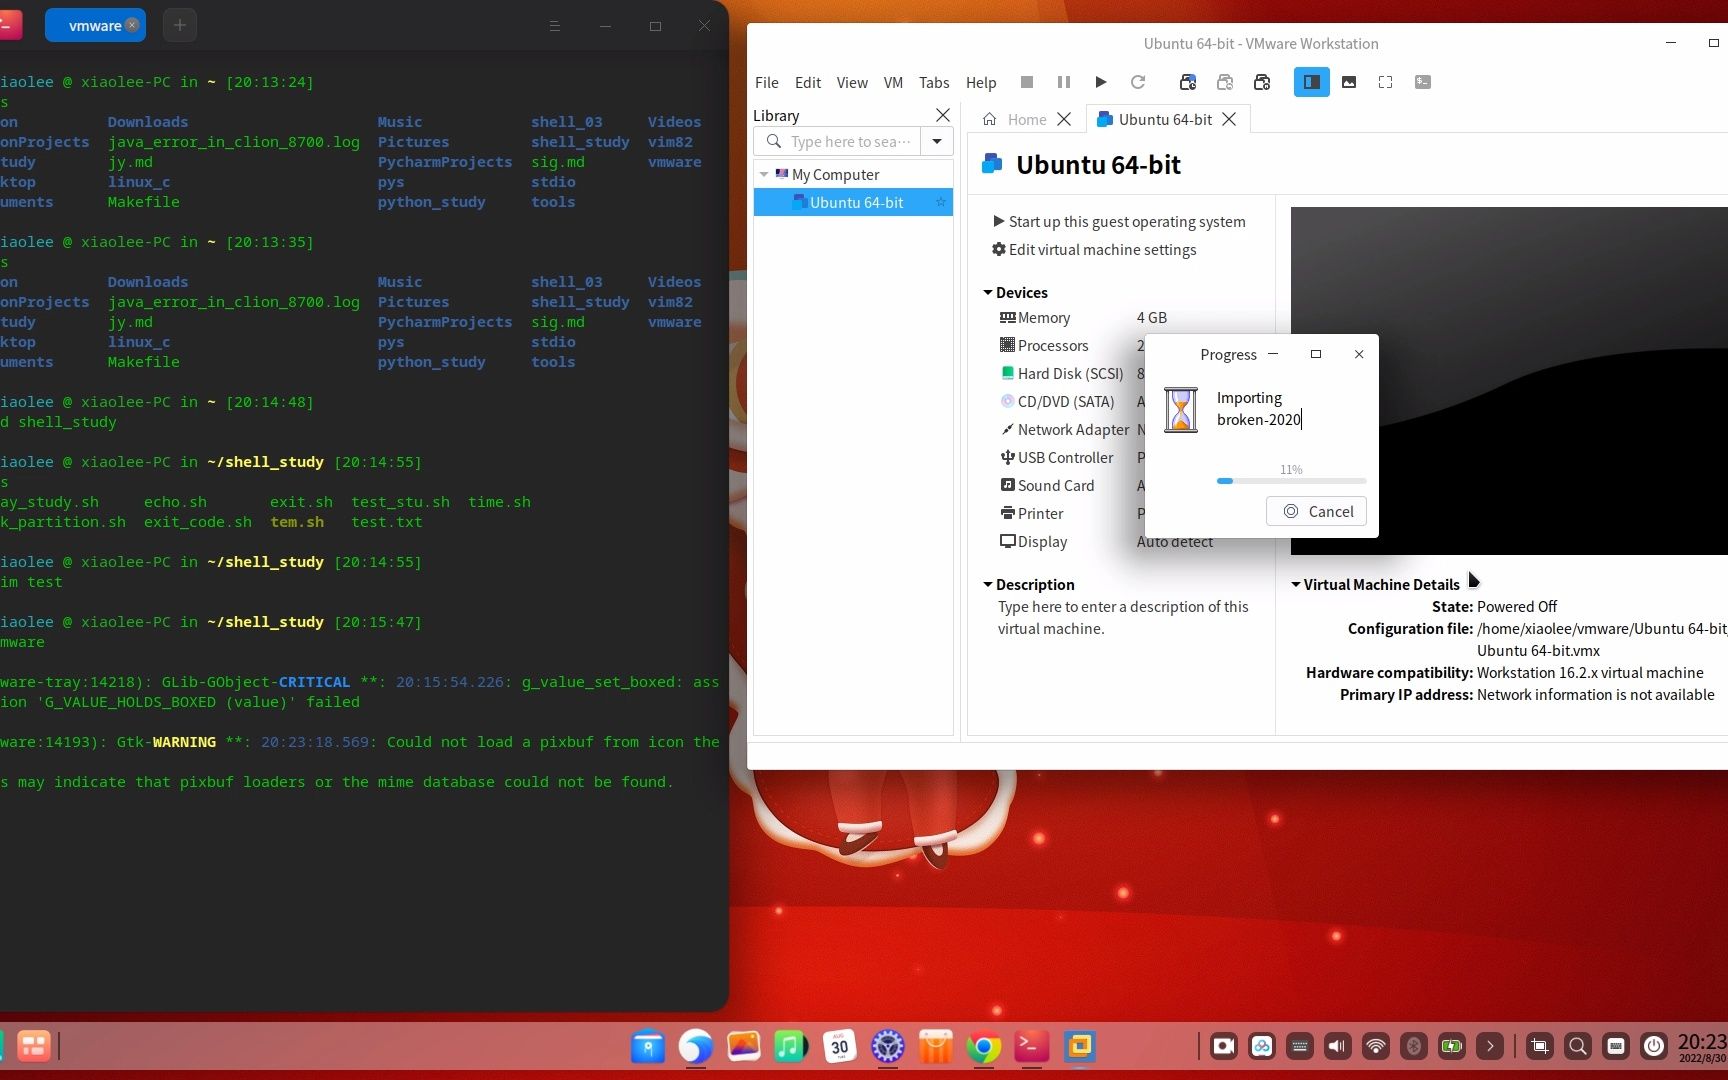The image size is (1728, 1080).
Task: Click the console view toolbar icon
Action: [1423, 82]
